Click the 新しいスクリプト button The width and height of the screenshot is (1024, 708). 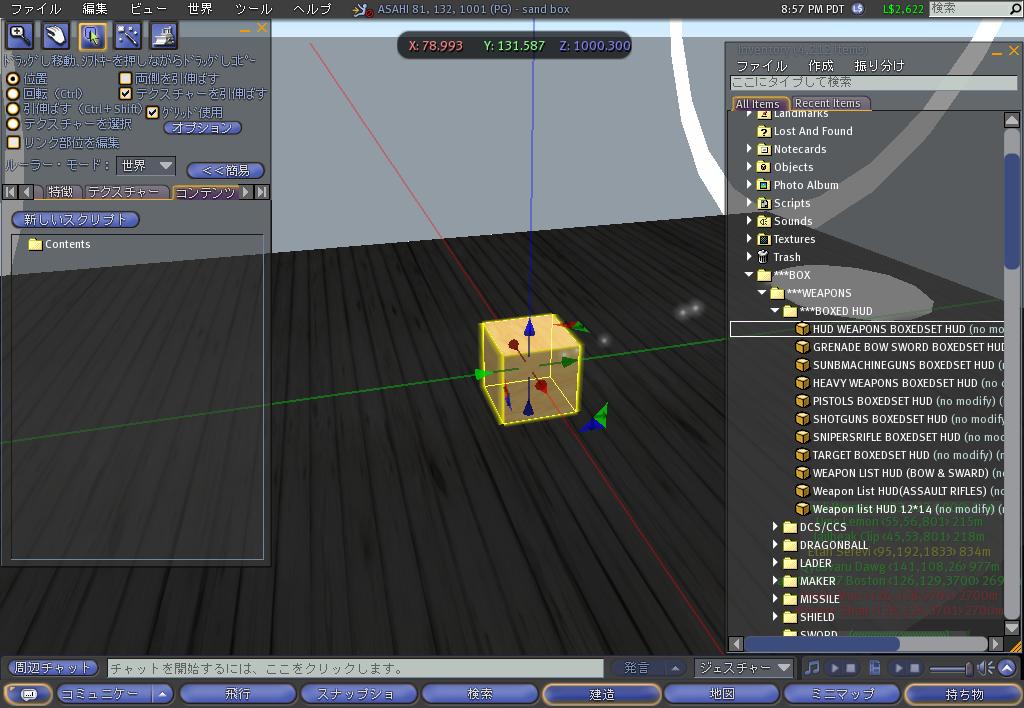(75, 219)
